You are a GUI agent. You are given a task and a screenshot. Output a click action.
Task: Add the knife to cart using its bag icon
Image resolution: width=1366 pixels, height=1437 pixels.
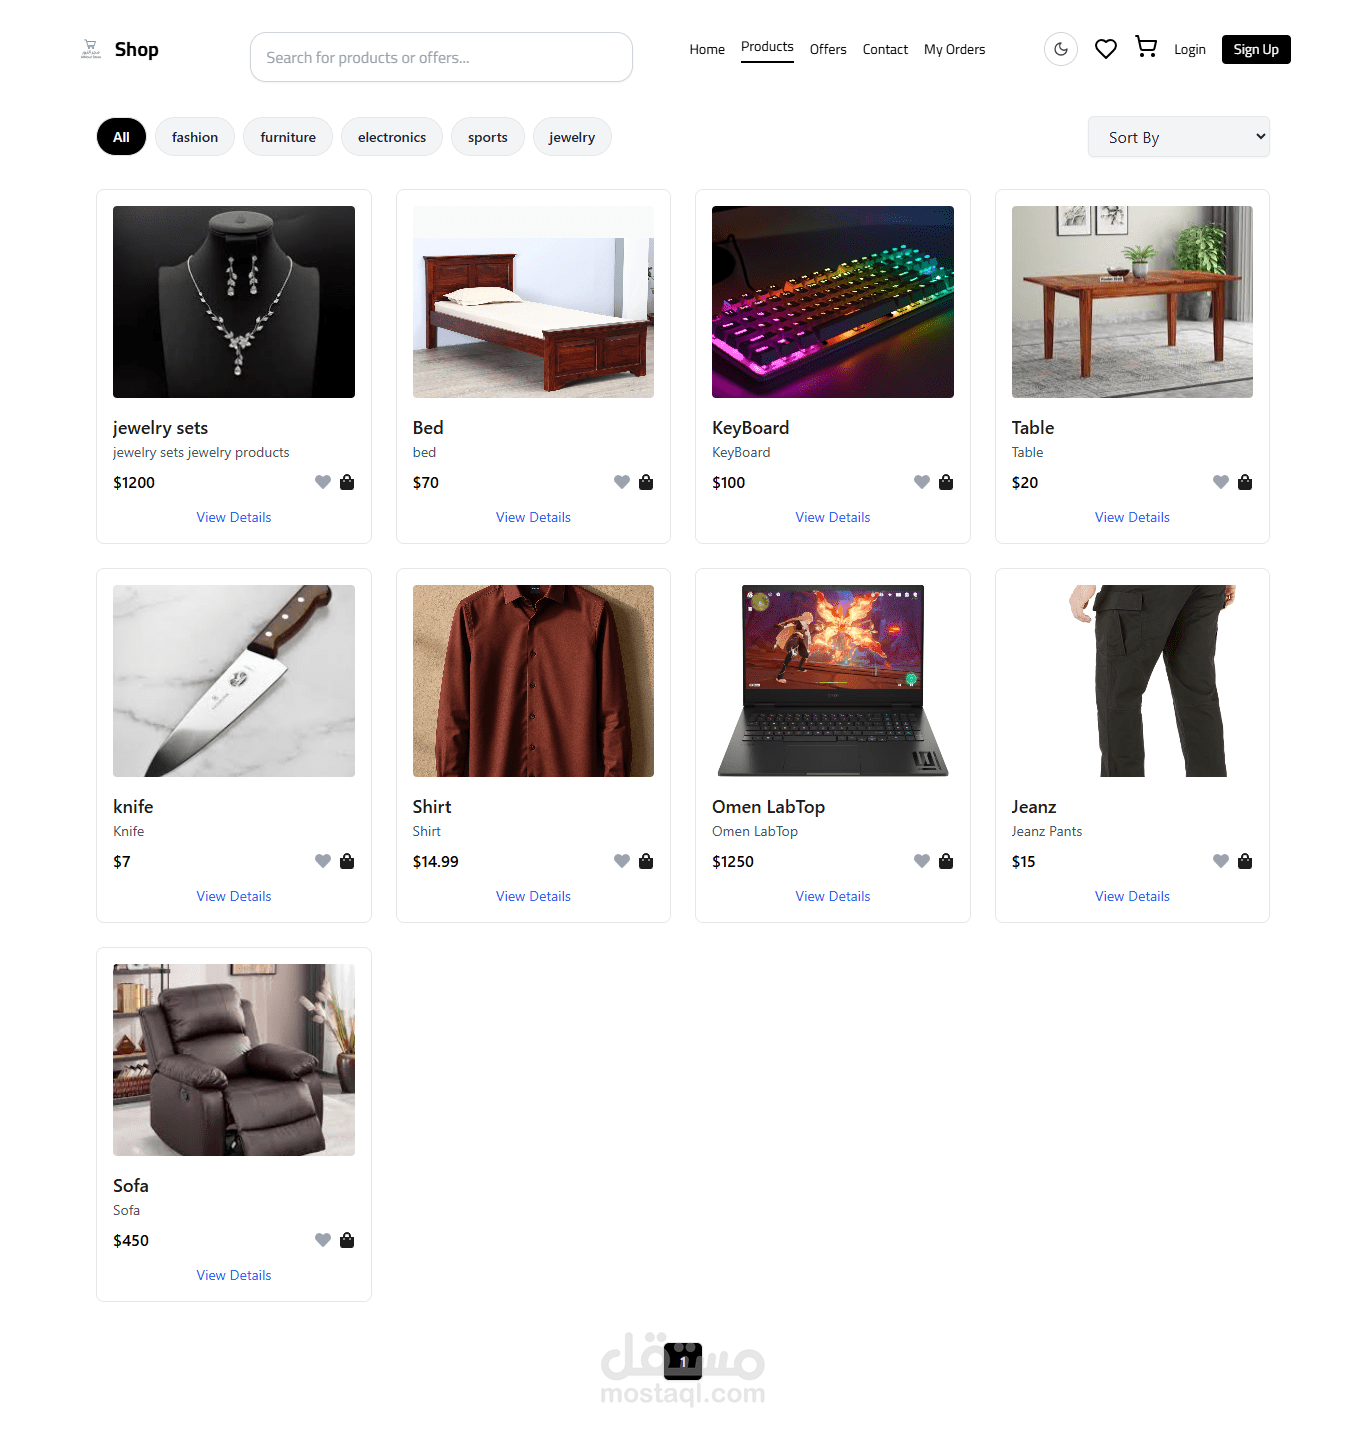(347, 861)
